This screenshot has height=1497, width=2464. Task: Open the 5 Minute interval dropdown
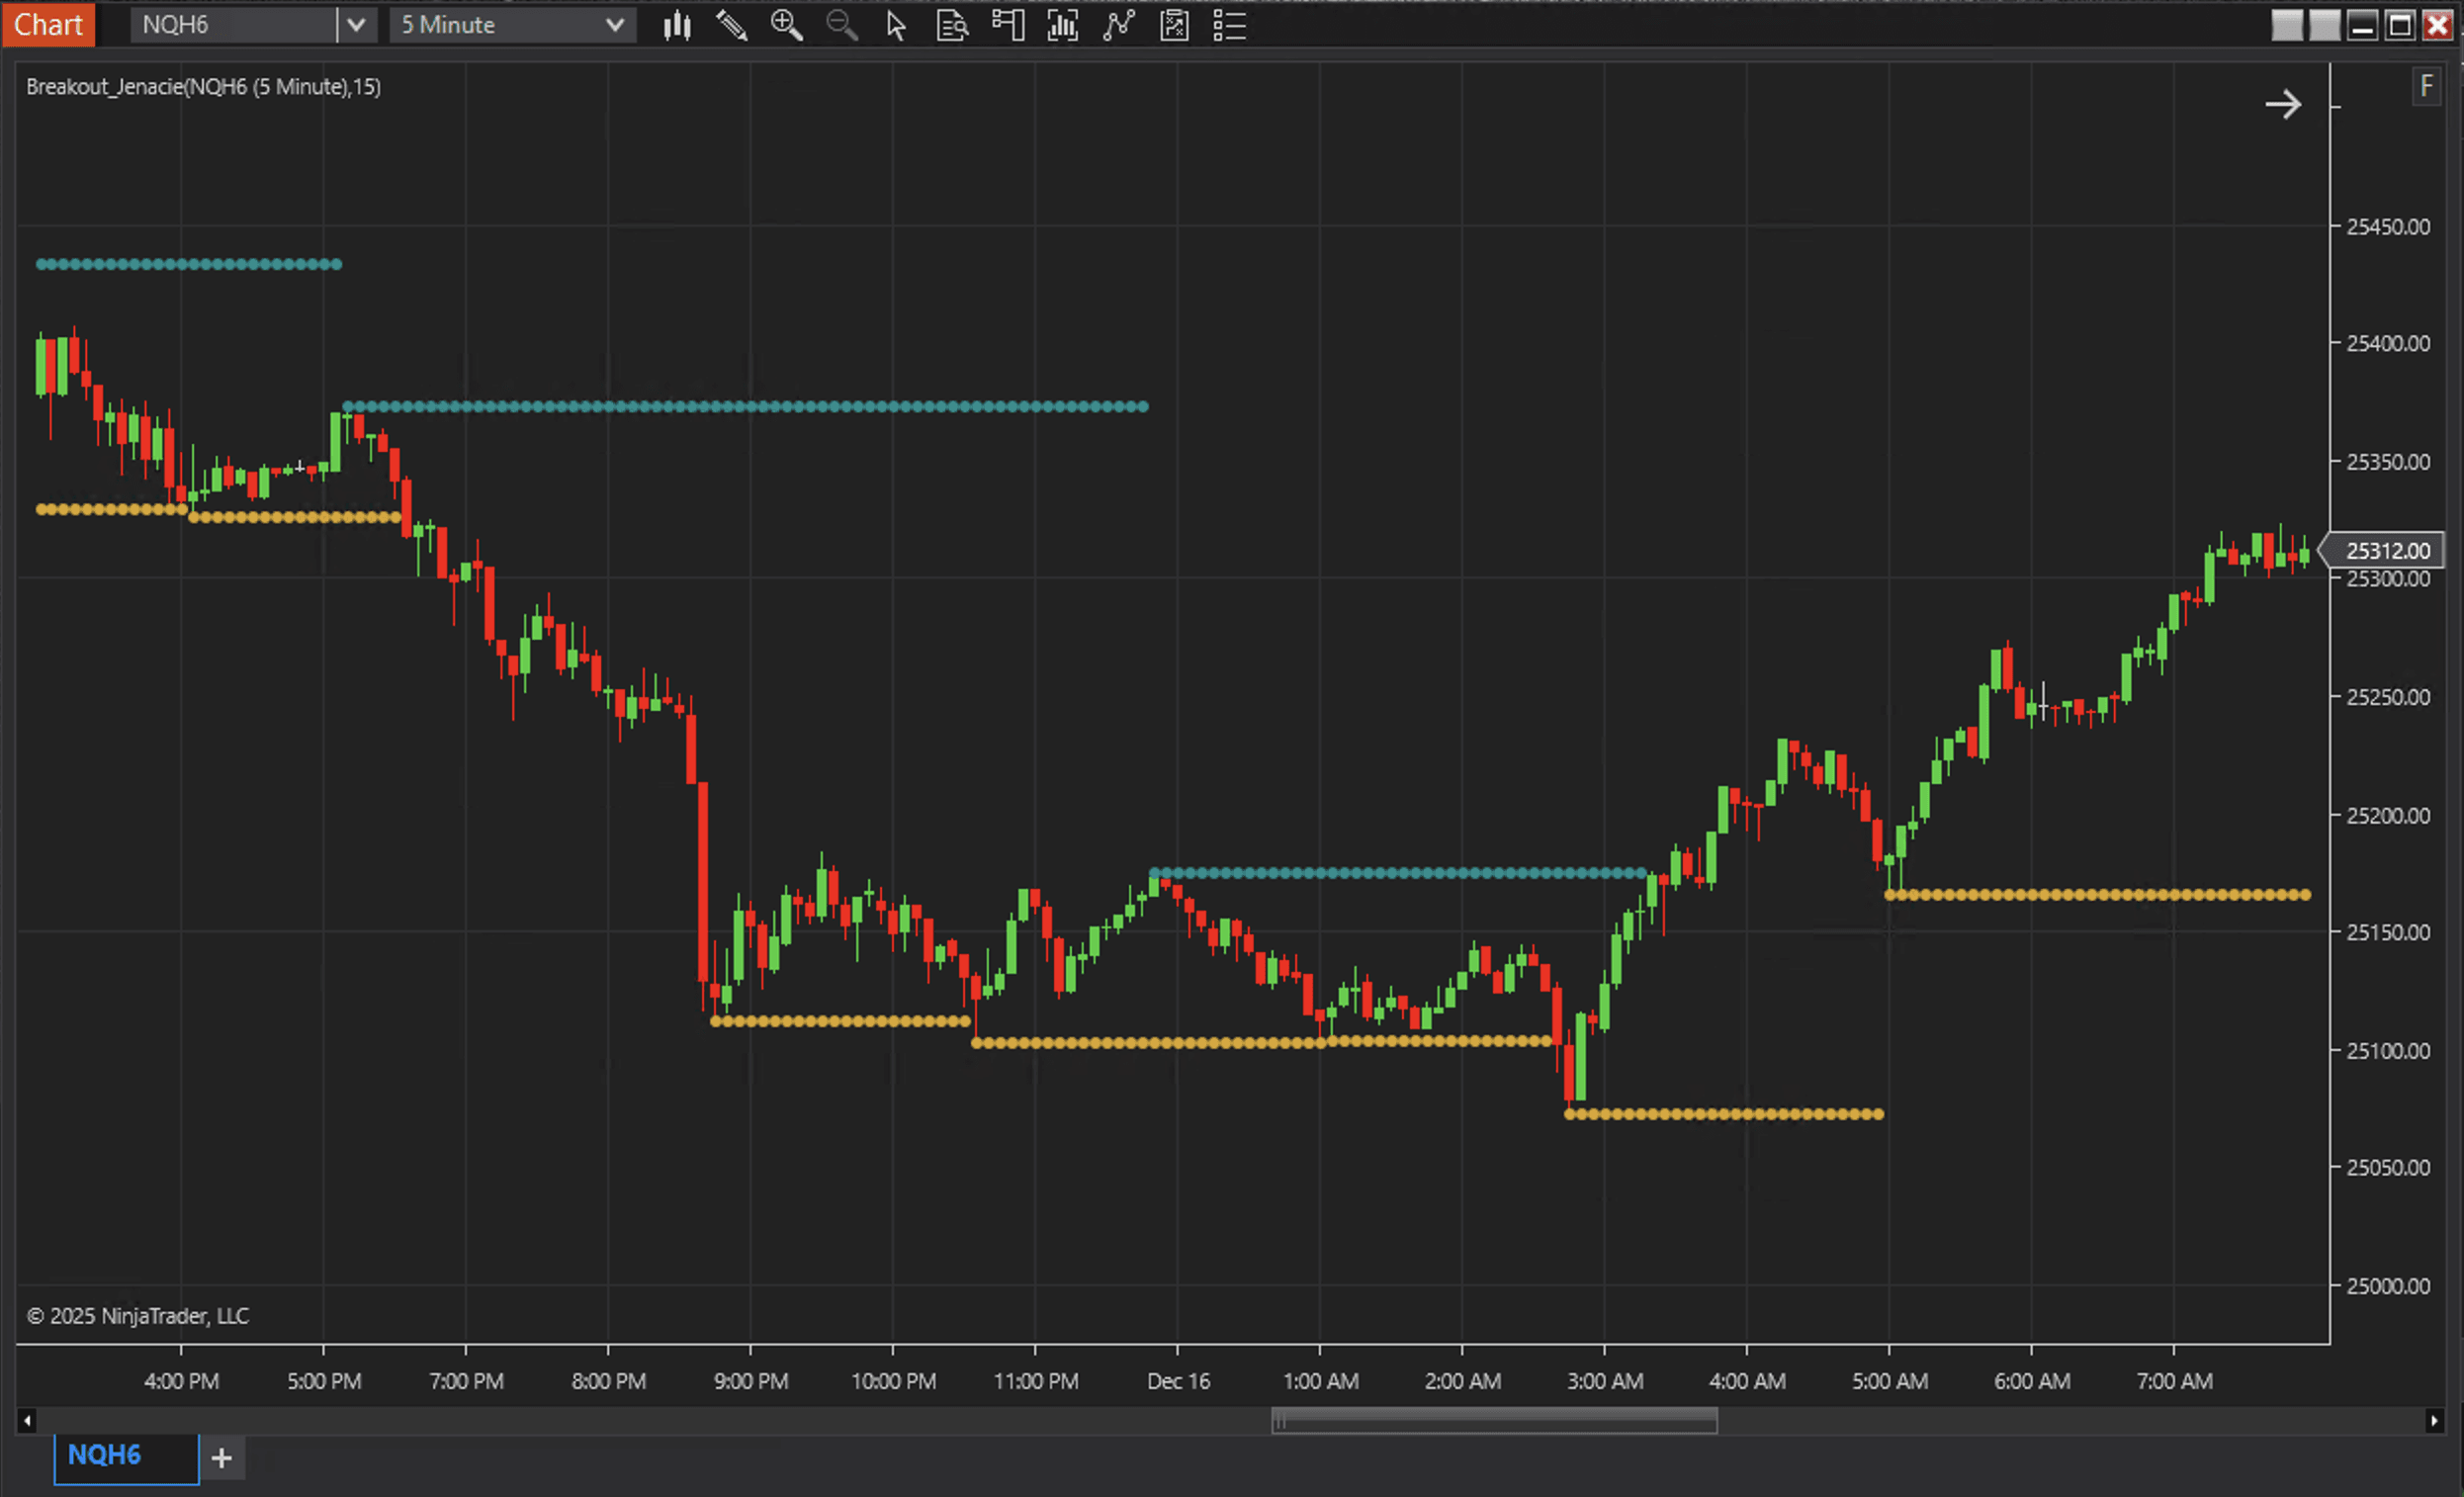tap(512, 26)
